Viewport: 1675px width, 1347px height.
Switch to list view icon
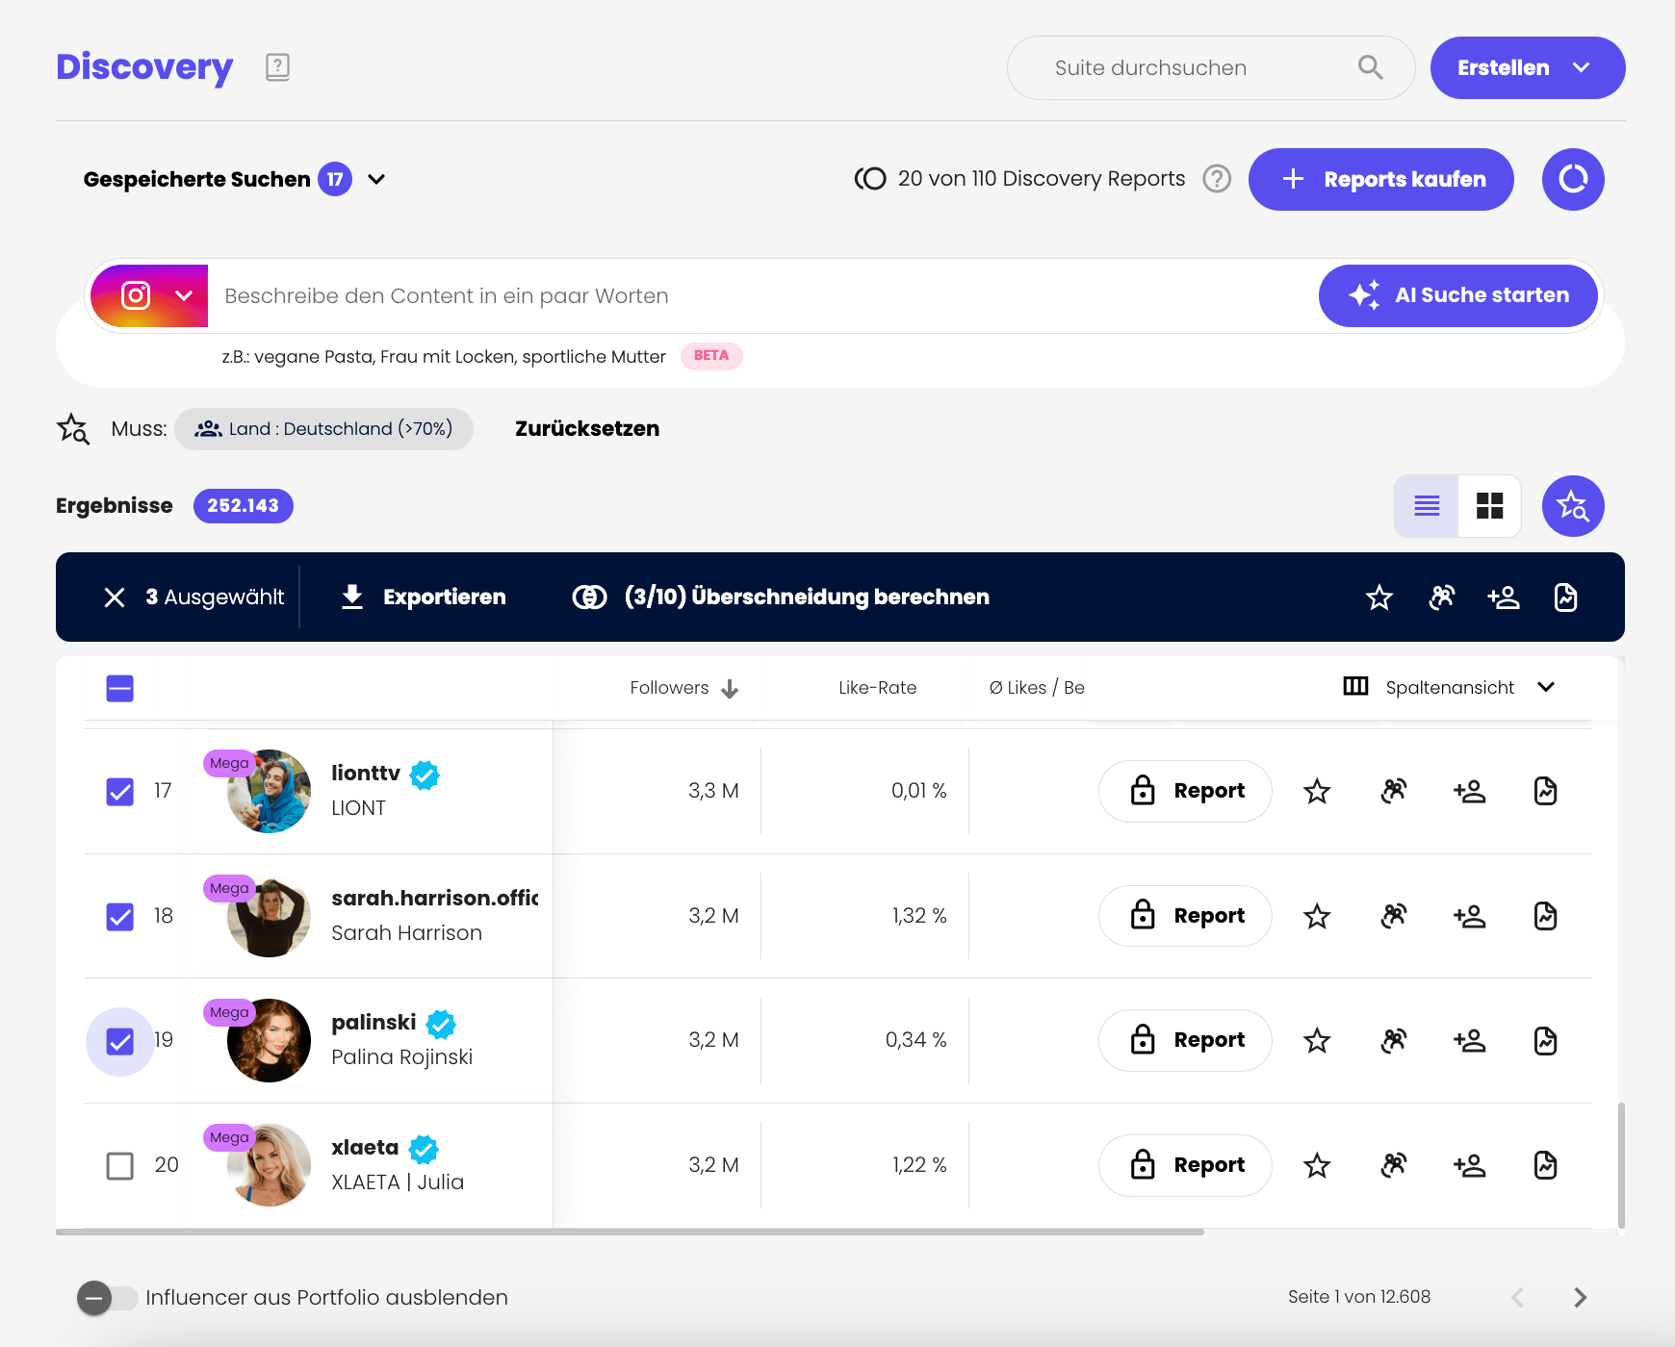(1426, 506)
